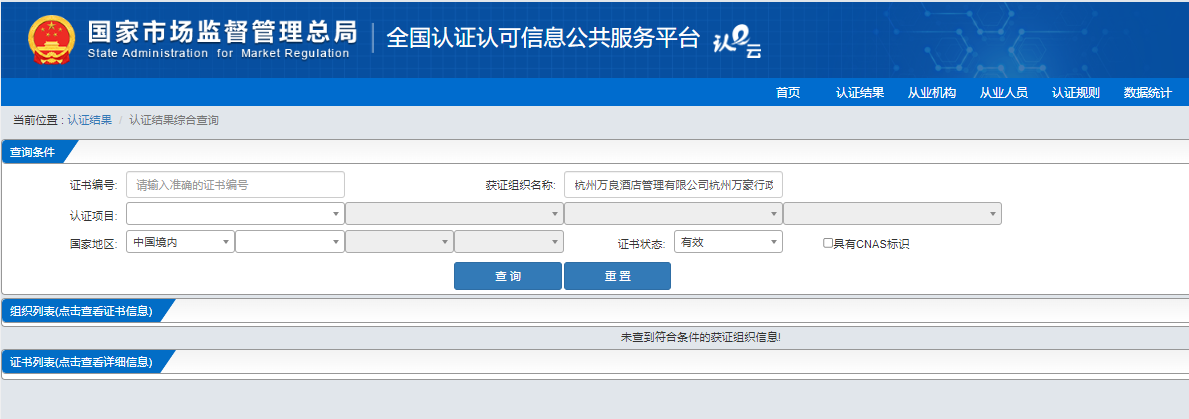
Task: Open the 认证结果 navigation menu
Action: point(860,92)
